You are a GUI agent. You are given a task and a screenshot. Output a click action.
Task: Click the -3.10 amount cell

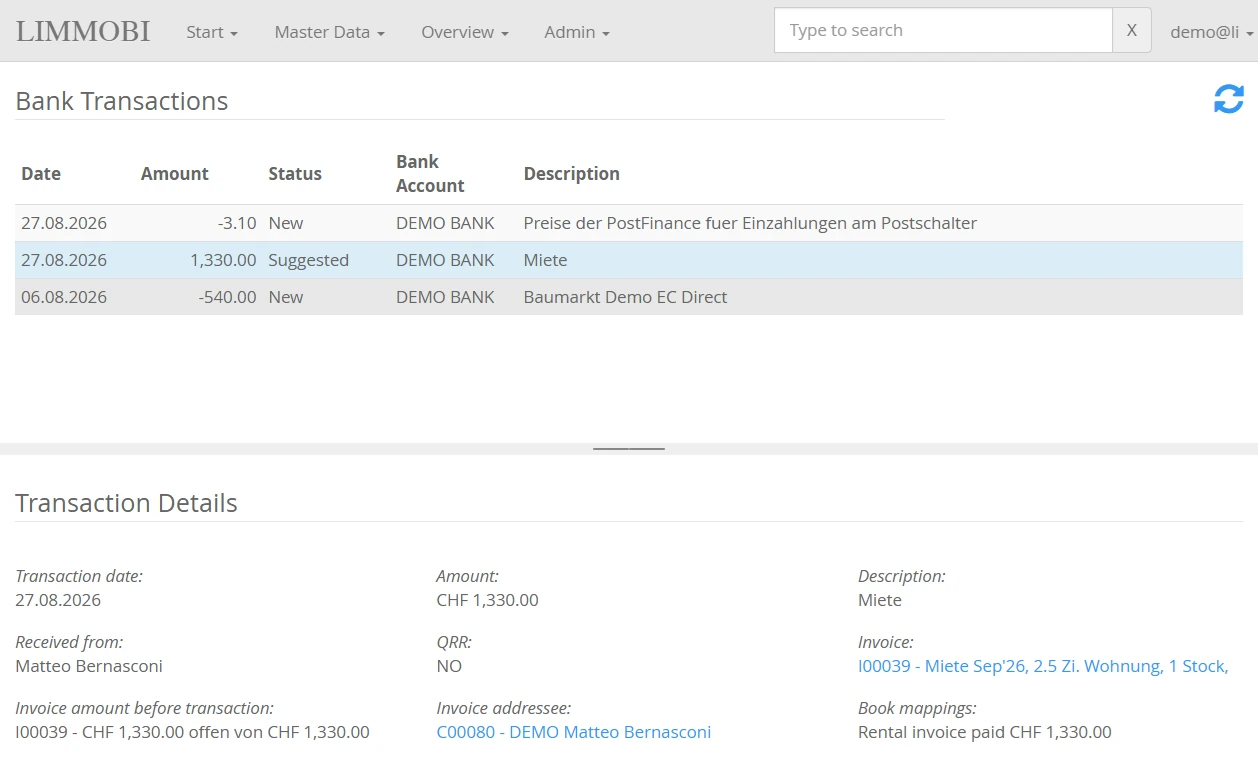pyautogui.click(x=237, y=223)
